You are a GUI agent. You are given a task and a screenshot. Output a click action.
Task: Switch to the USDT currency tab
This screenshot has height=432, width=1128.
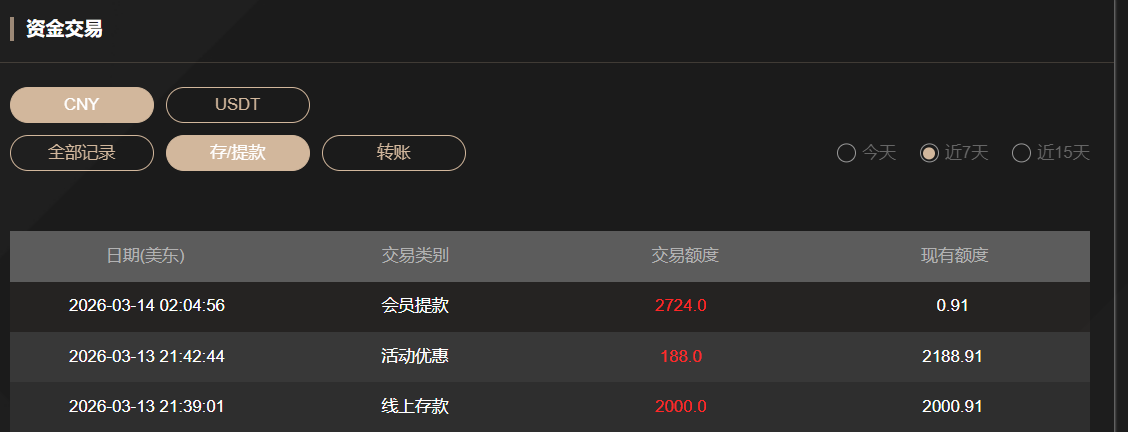(238, 105)
